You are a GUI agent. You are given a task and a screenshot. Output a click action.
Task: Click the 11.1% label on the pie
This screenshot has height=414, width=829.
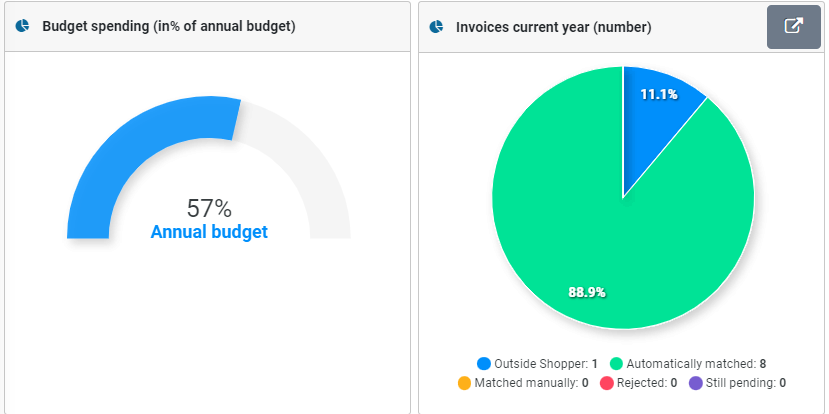658,94
